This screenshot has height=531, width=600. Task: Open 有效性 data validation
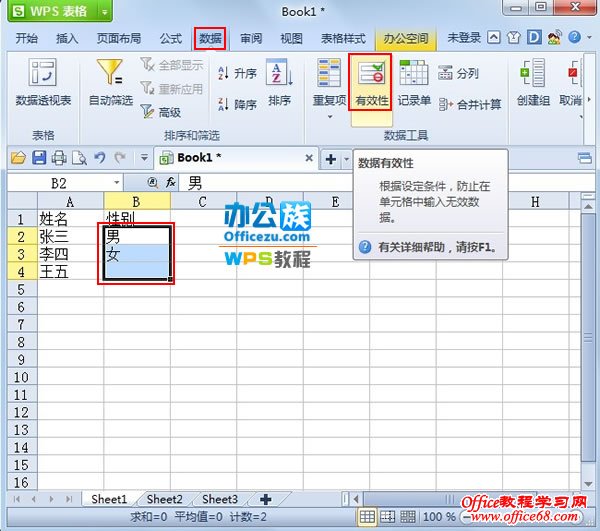(x=370, y=82)
